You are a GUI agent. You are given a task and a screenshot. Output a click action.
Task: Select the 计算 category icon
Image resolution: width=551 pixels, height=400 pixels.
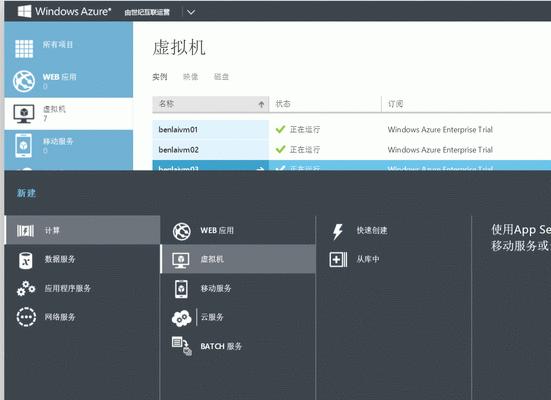[26, 231]
